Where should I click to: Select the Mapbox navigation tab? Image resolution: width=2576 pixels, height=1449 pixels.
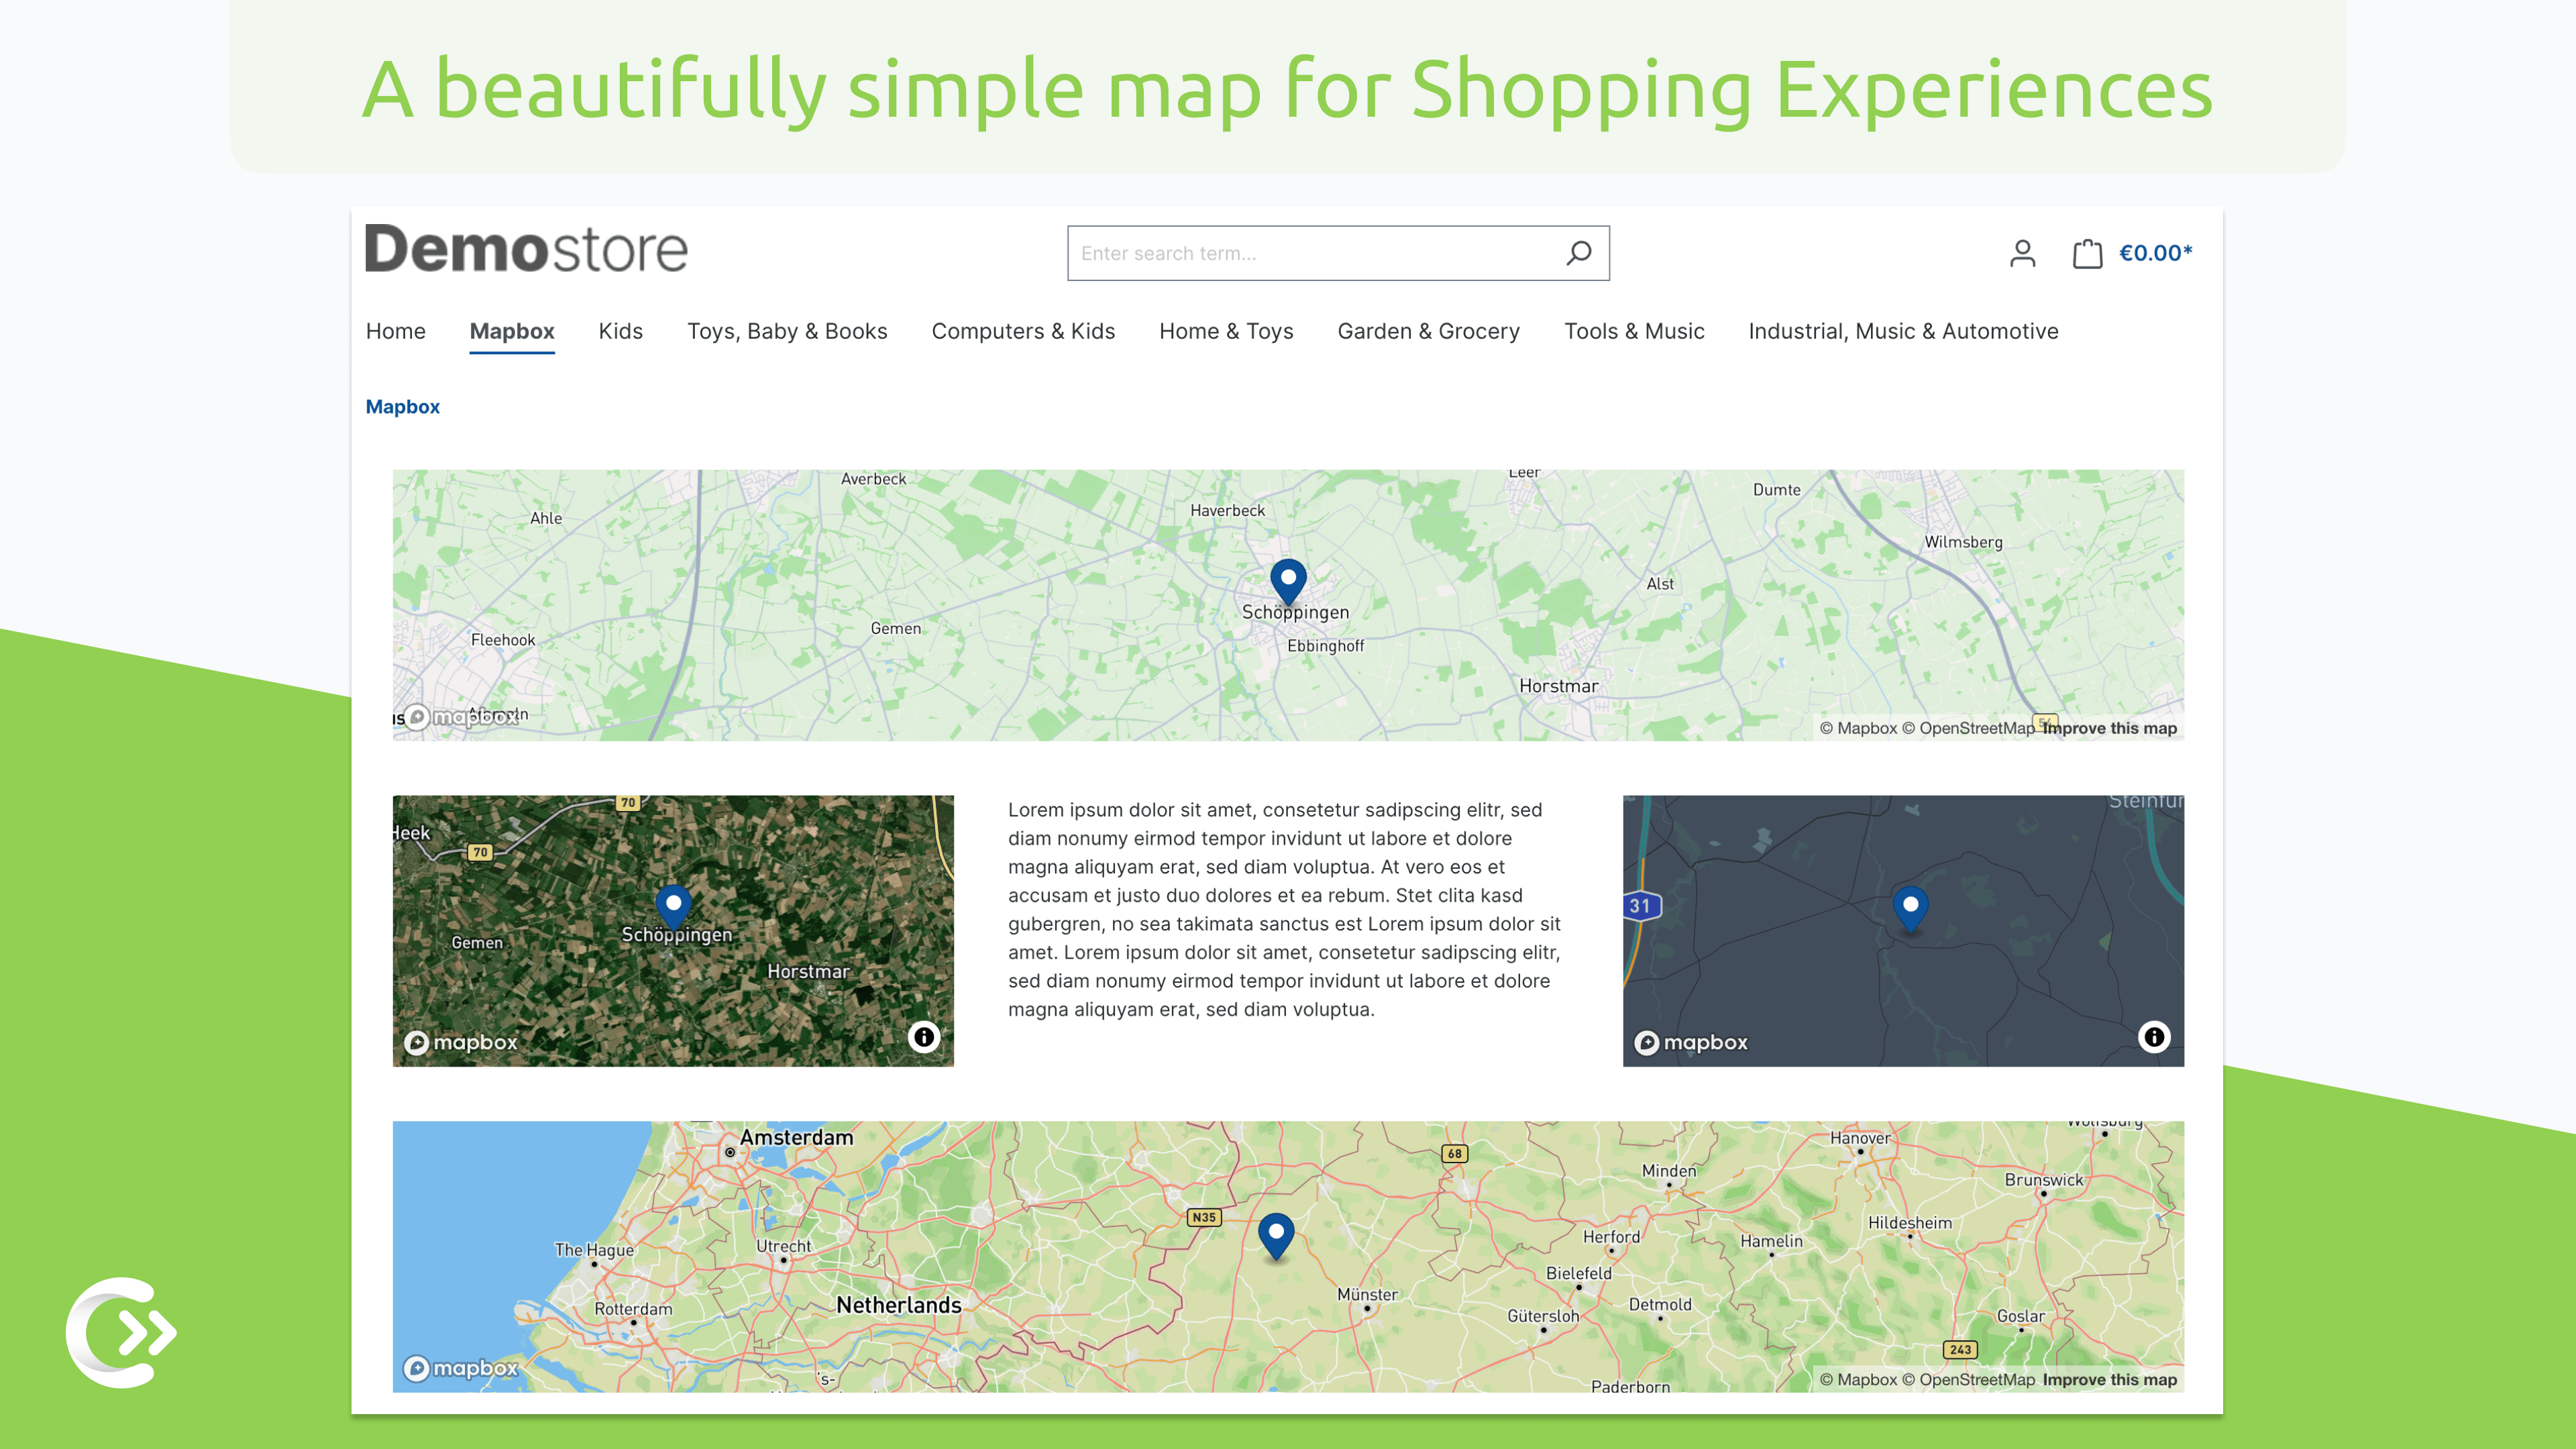(x=511, y=331)
